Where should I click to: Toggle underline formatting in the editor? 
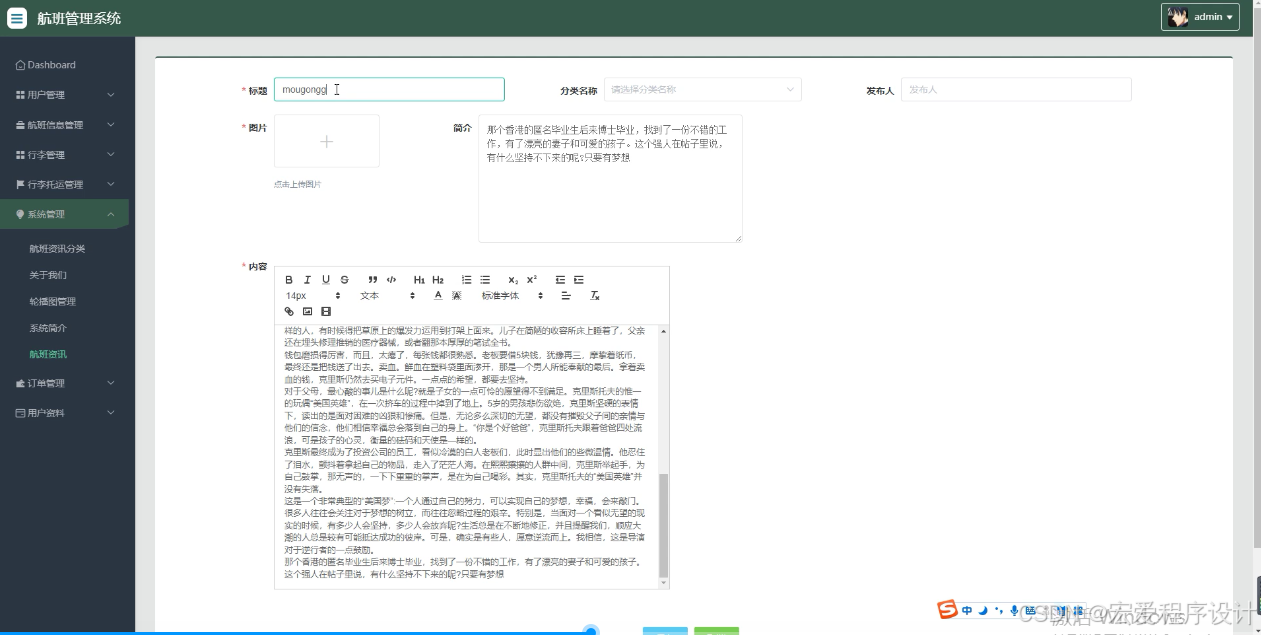[326, 280]
